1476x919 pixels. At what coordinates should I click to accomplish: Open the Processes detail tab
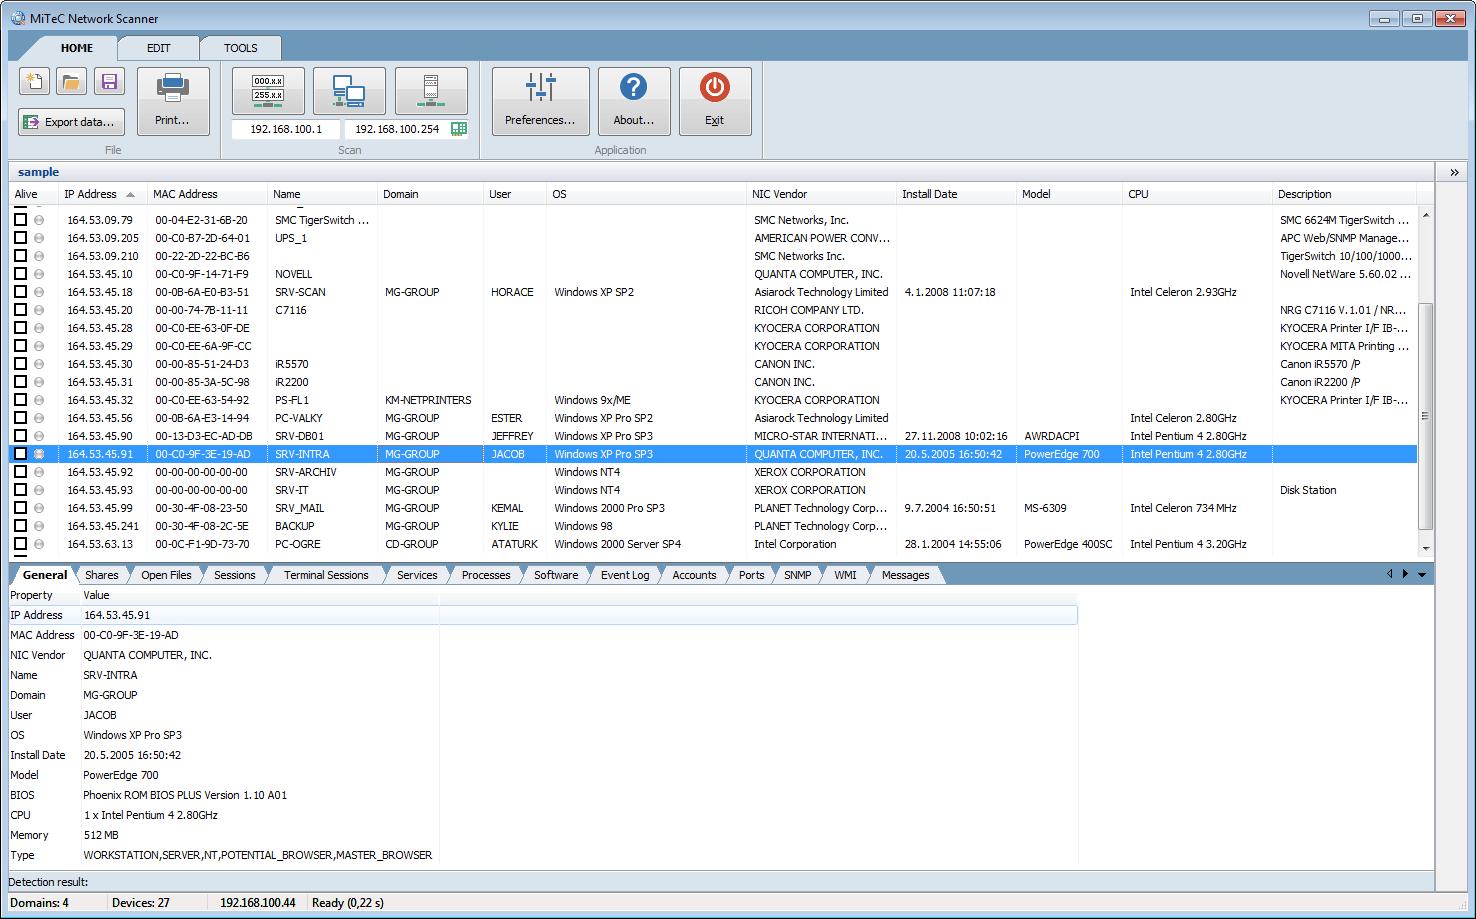coord(486,575)
